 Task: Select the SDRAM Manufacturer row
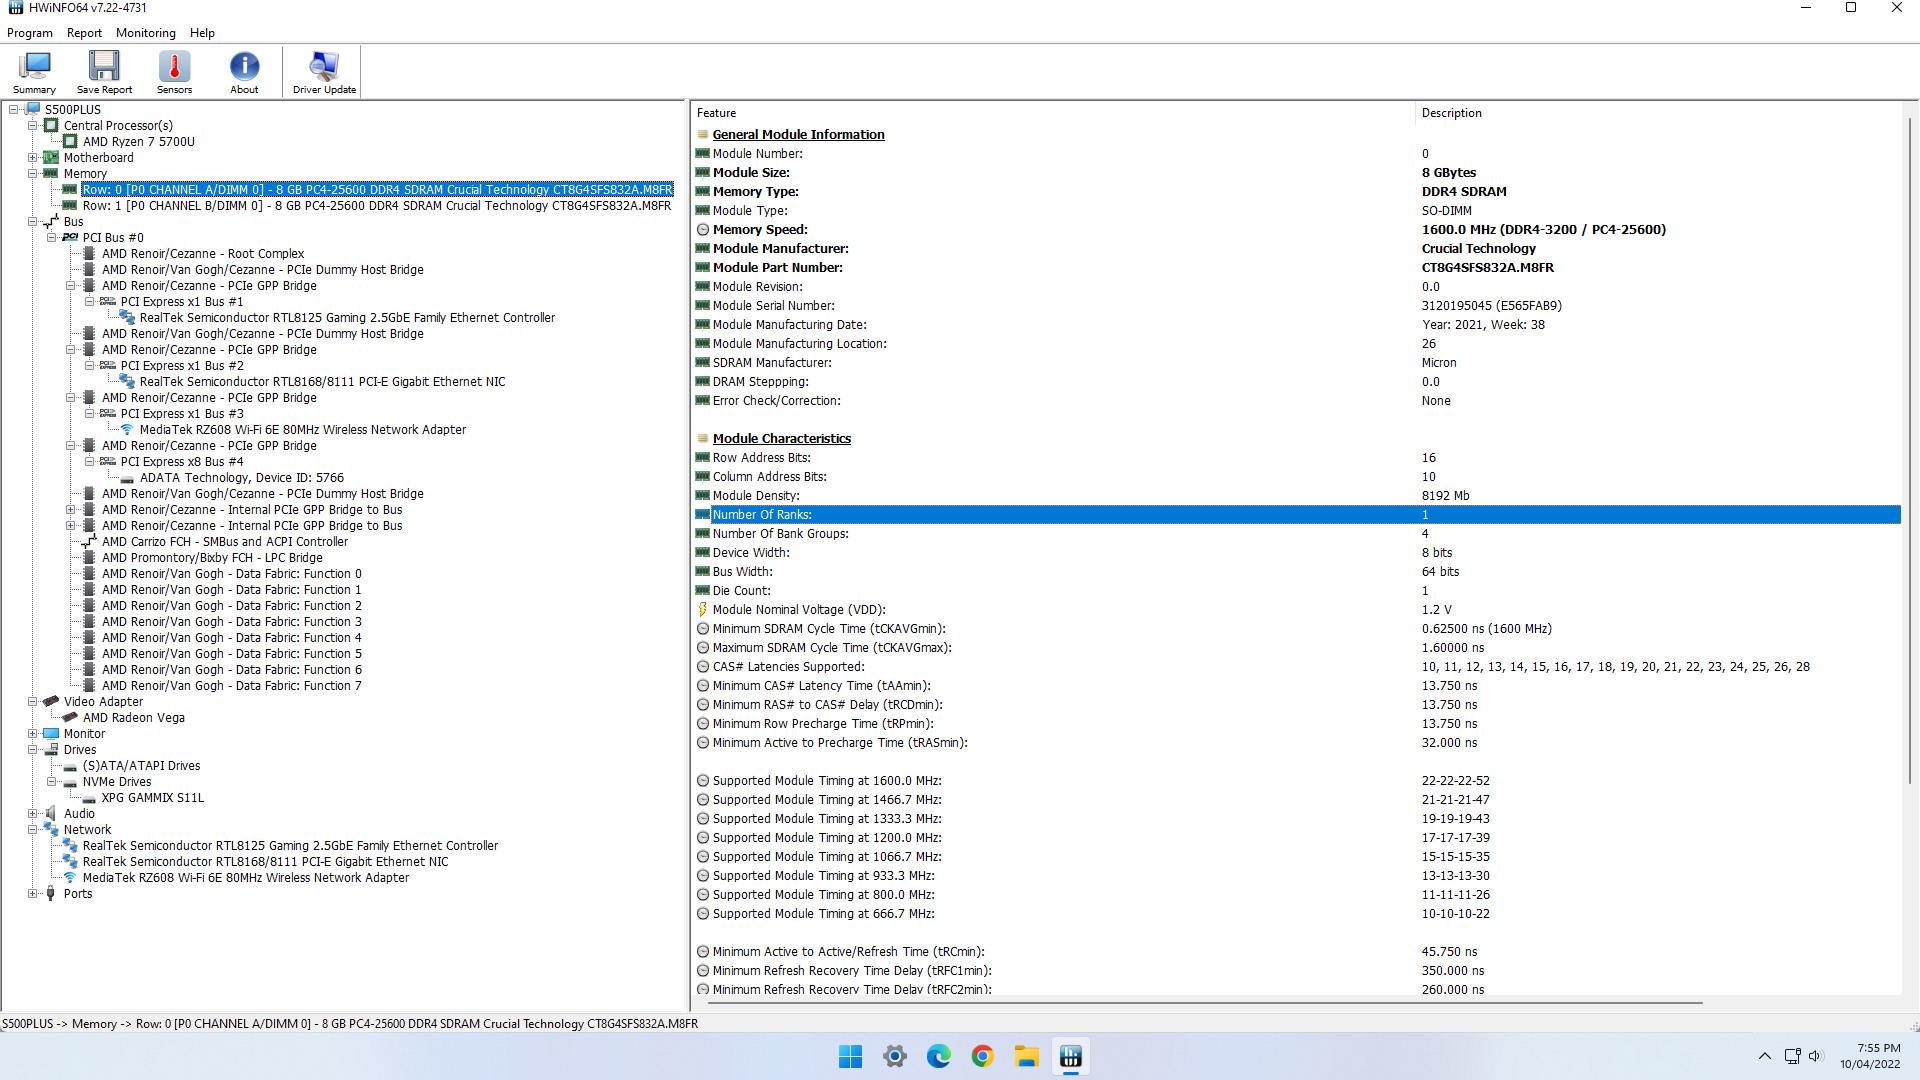click(1297, 363)
